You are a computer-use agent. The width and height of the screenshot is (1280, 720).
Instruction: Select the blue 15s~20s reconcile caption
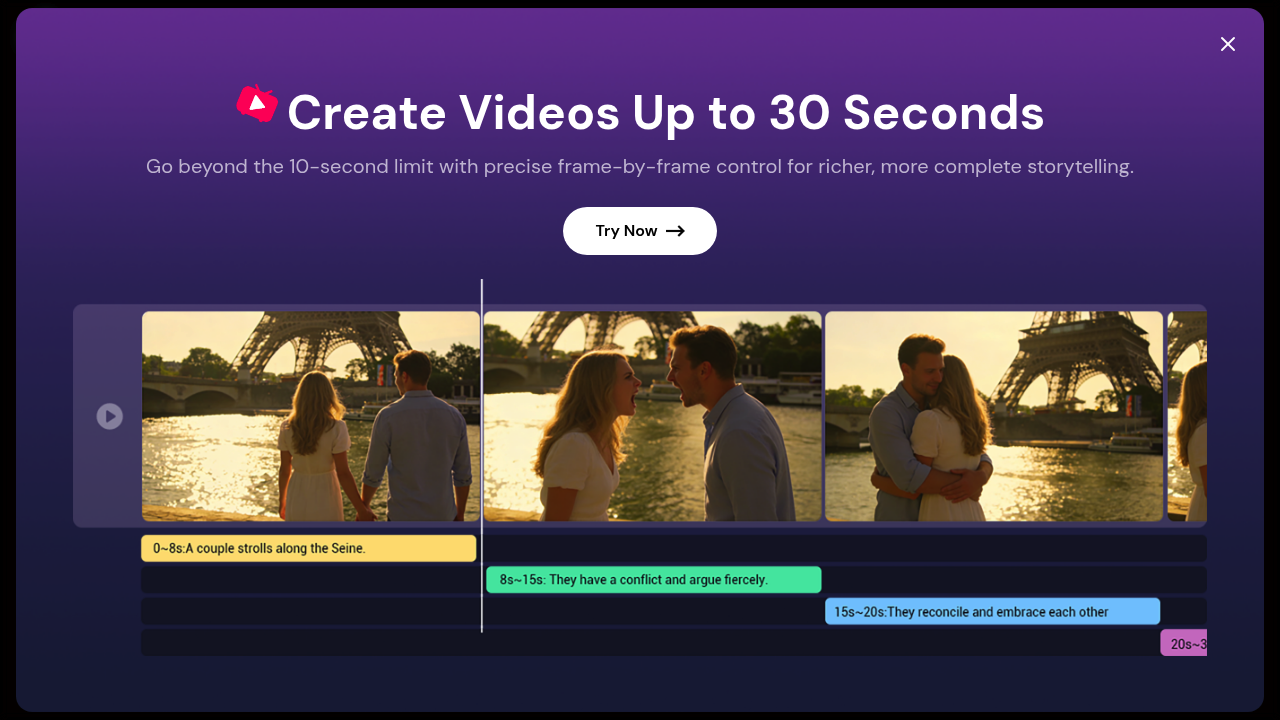992,611
